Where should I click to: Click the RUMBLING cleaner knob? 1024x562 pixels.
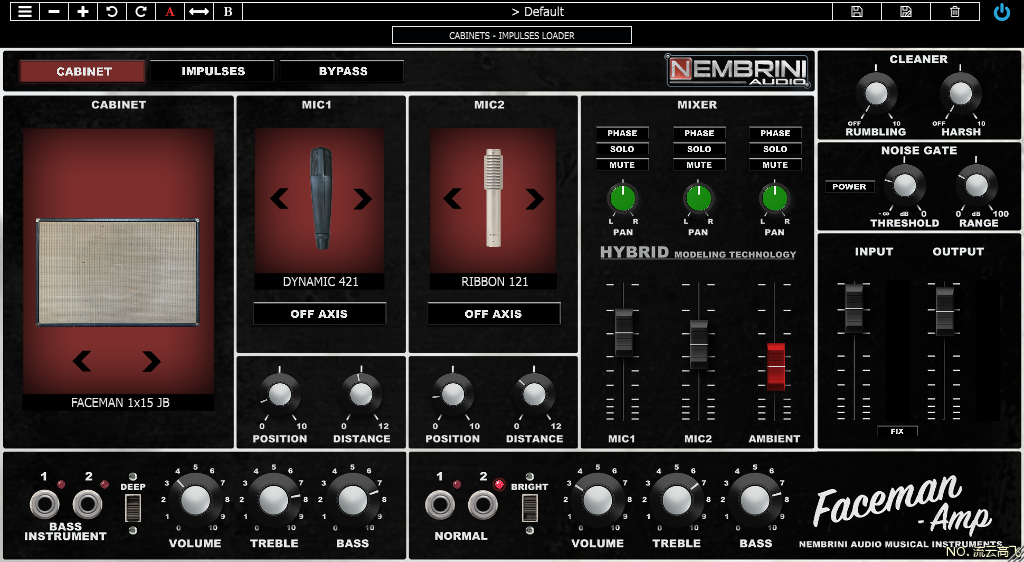[876, 94]
